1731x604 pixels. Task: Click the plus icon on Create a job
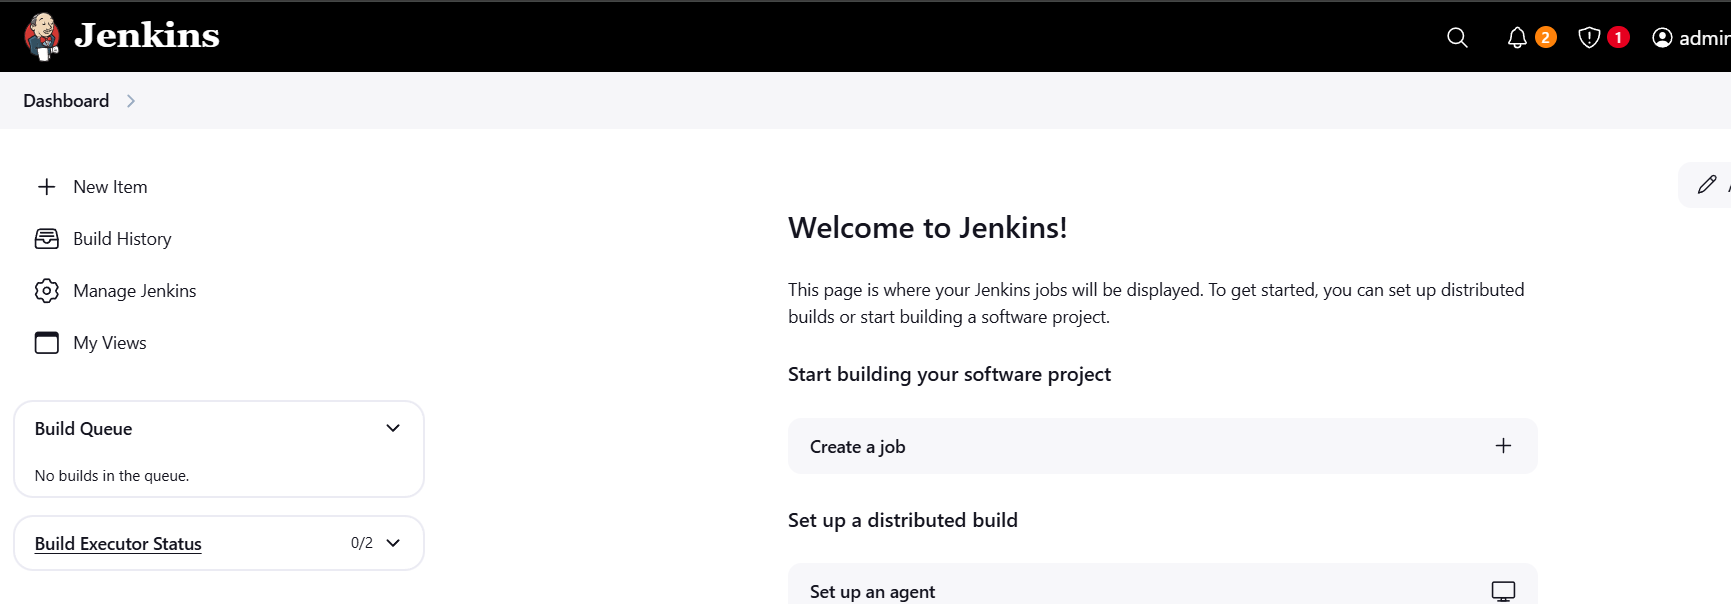[1503, 446]
